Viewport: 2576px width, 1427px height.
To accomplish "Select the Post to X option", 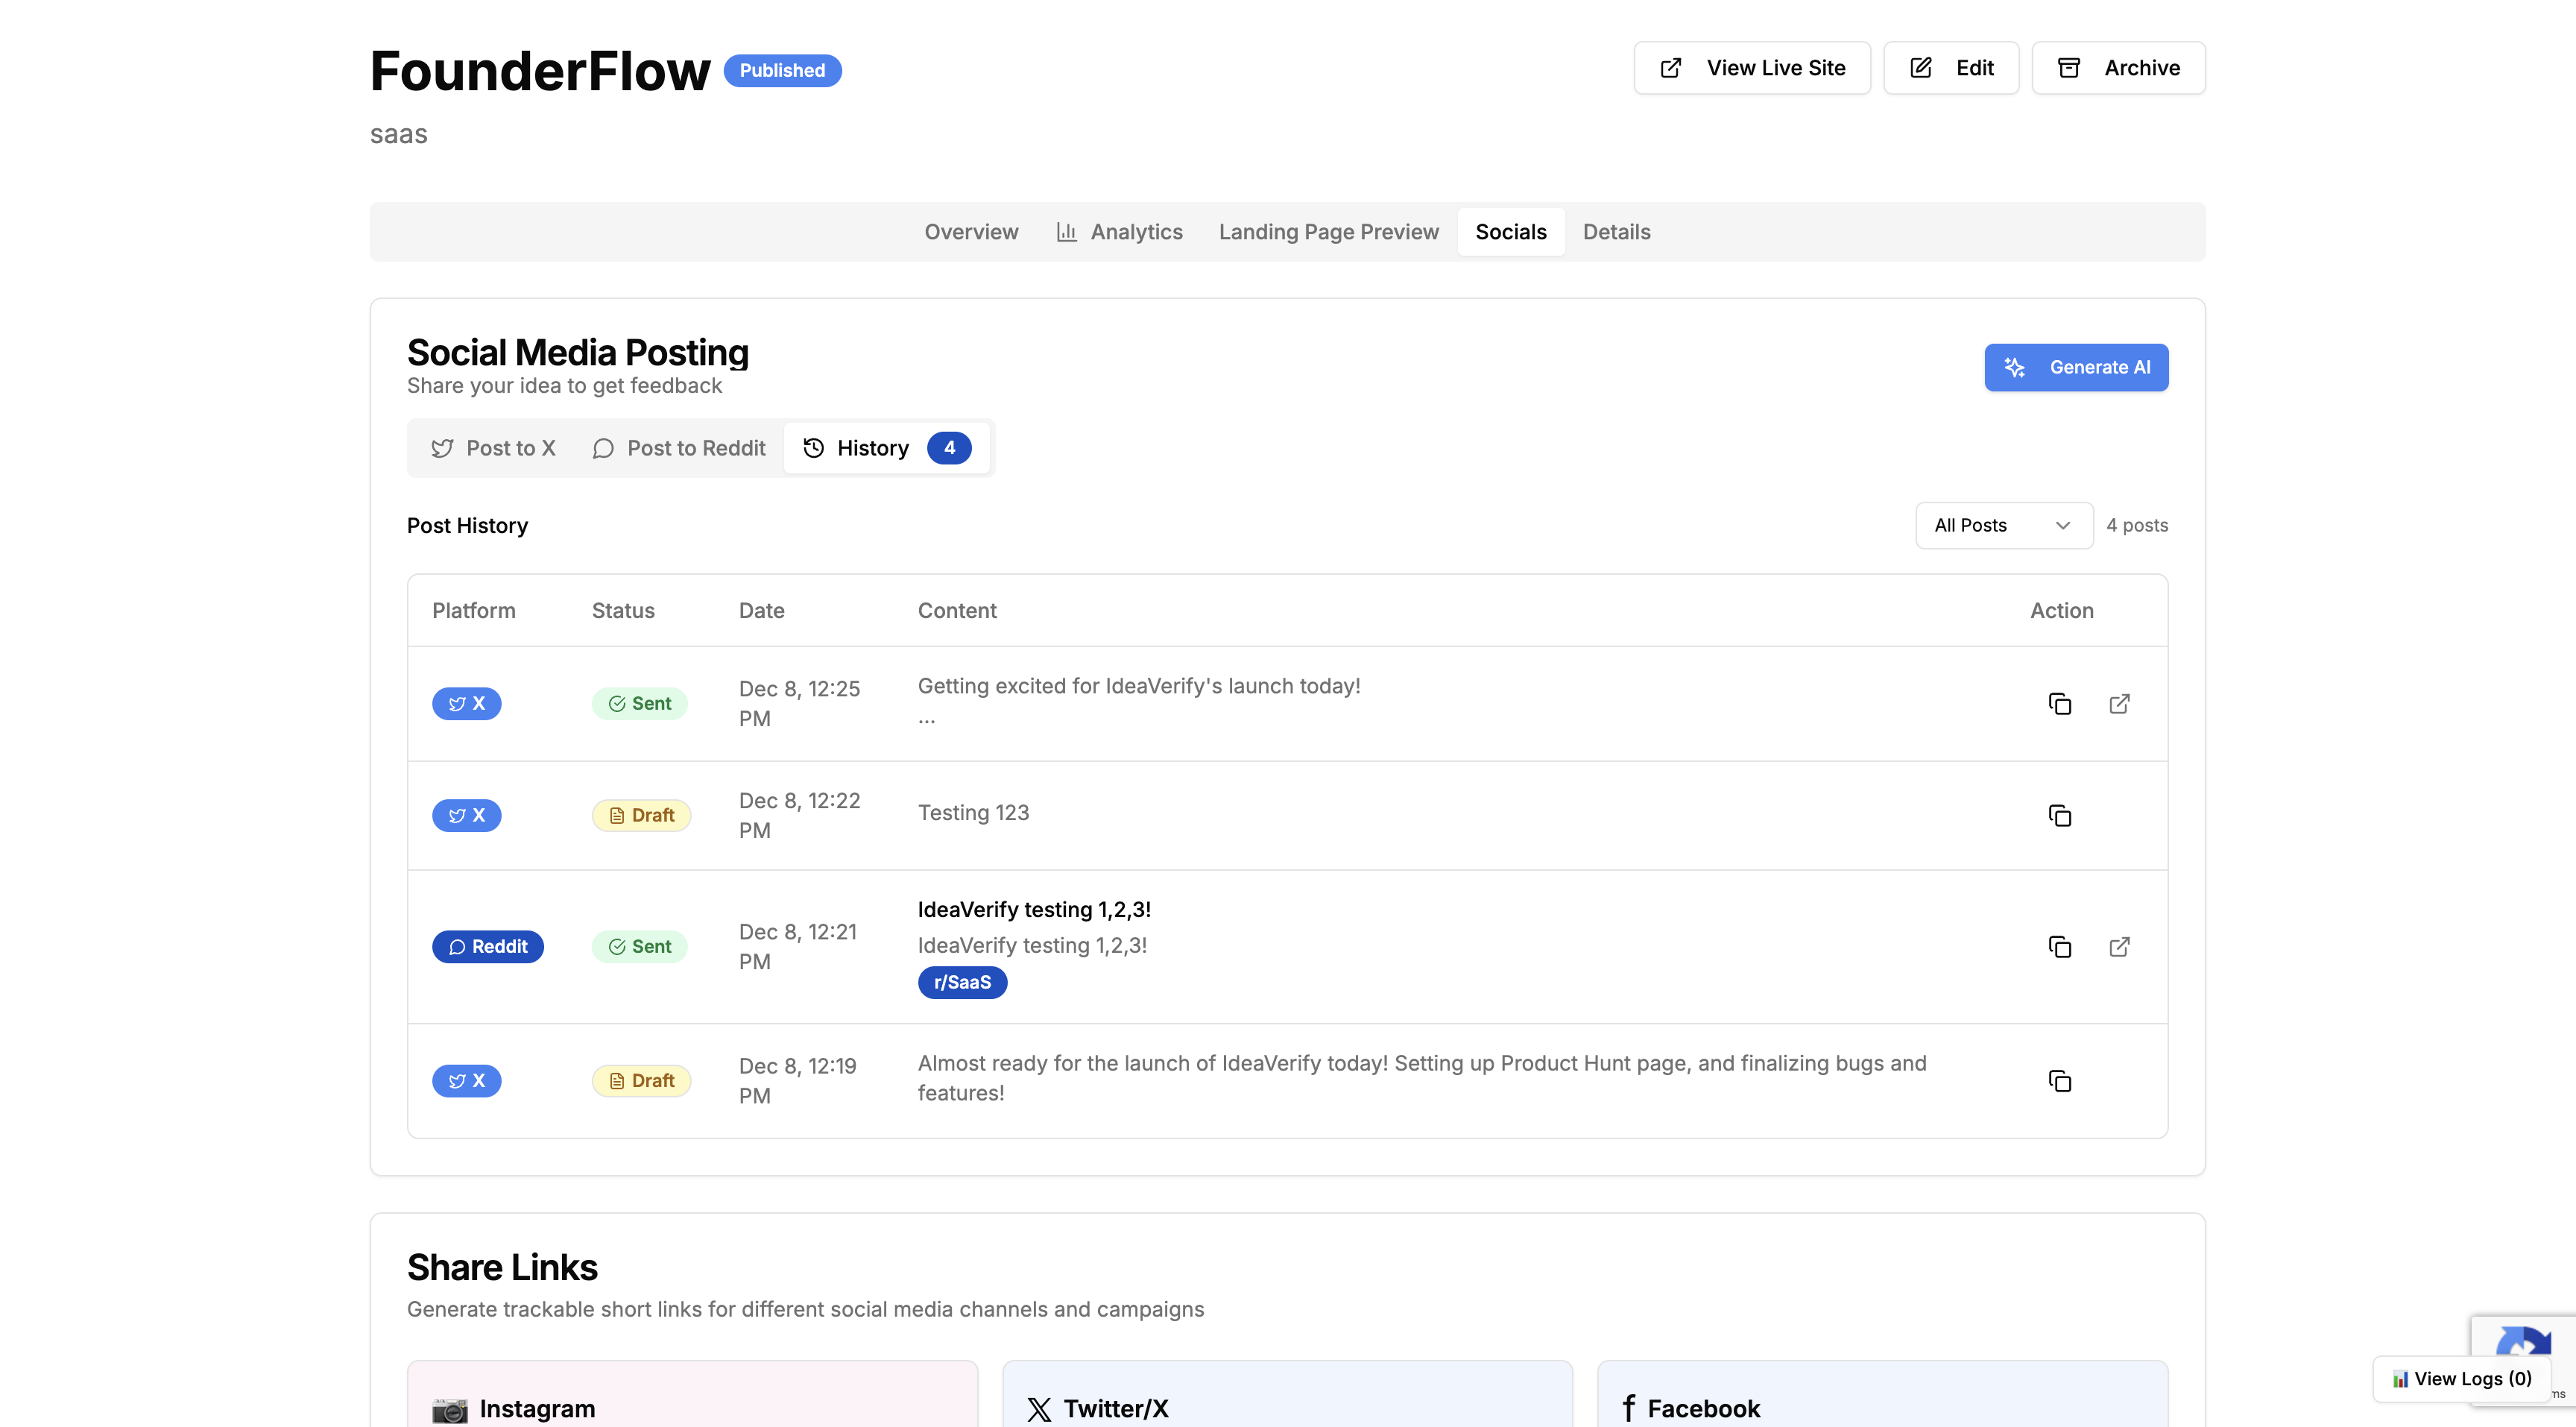I will click(493, 448).
